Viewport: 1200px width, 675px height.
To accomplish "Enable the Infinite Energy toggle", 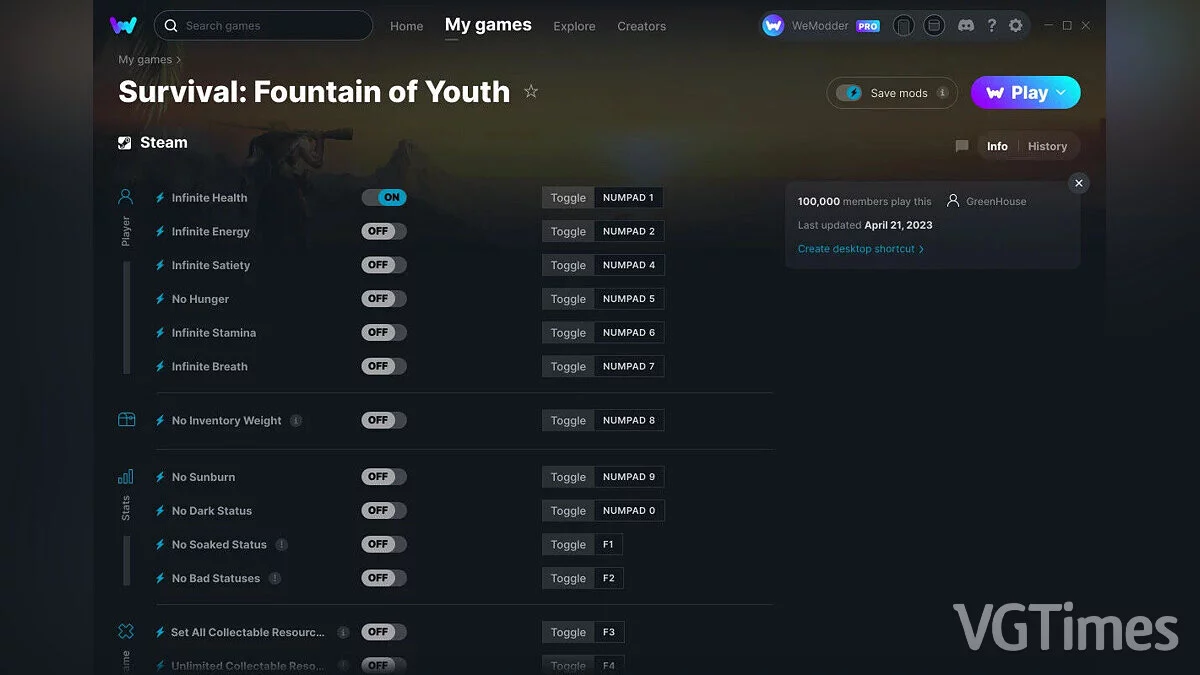I will tap(384, 231).
